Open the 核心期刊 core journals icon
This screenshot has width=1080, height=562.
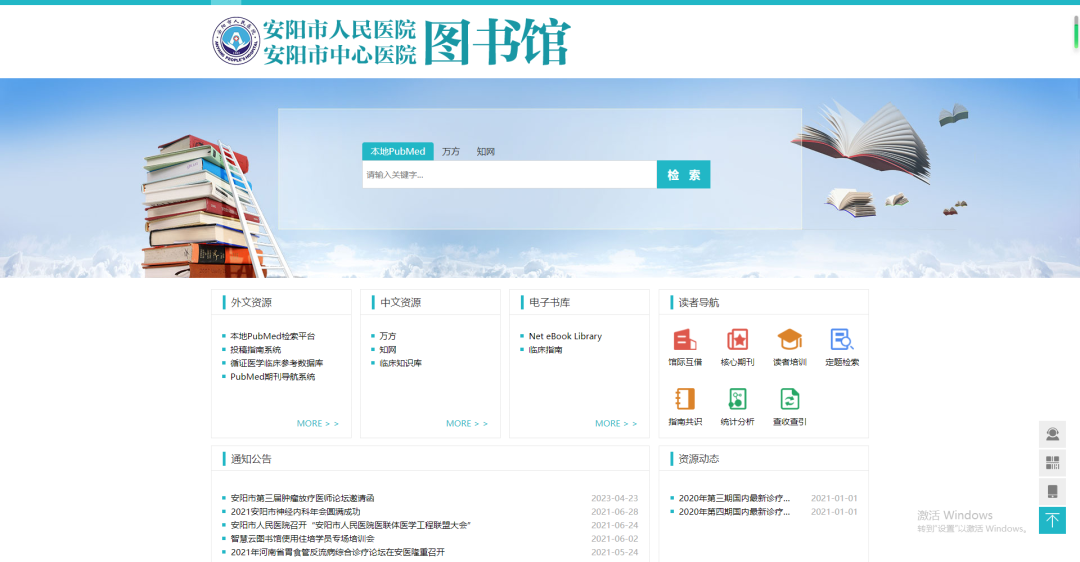tap(737, 341)
